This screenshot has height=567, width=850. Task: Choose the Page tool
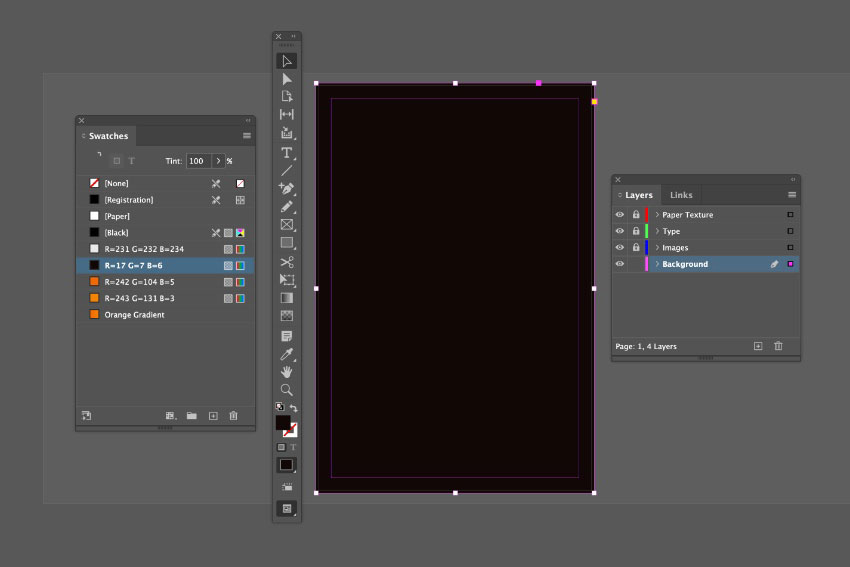tap(287, 96)
